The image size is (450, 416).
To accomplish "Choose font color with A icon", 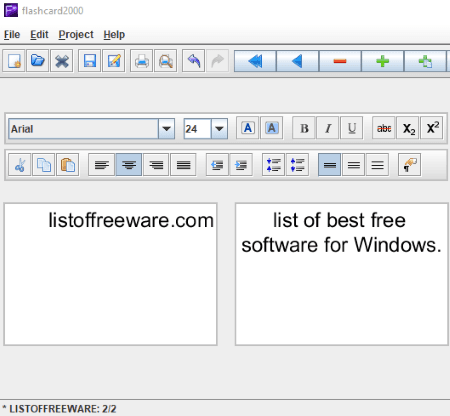I will pyautogui.click(x=248, y=128).
